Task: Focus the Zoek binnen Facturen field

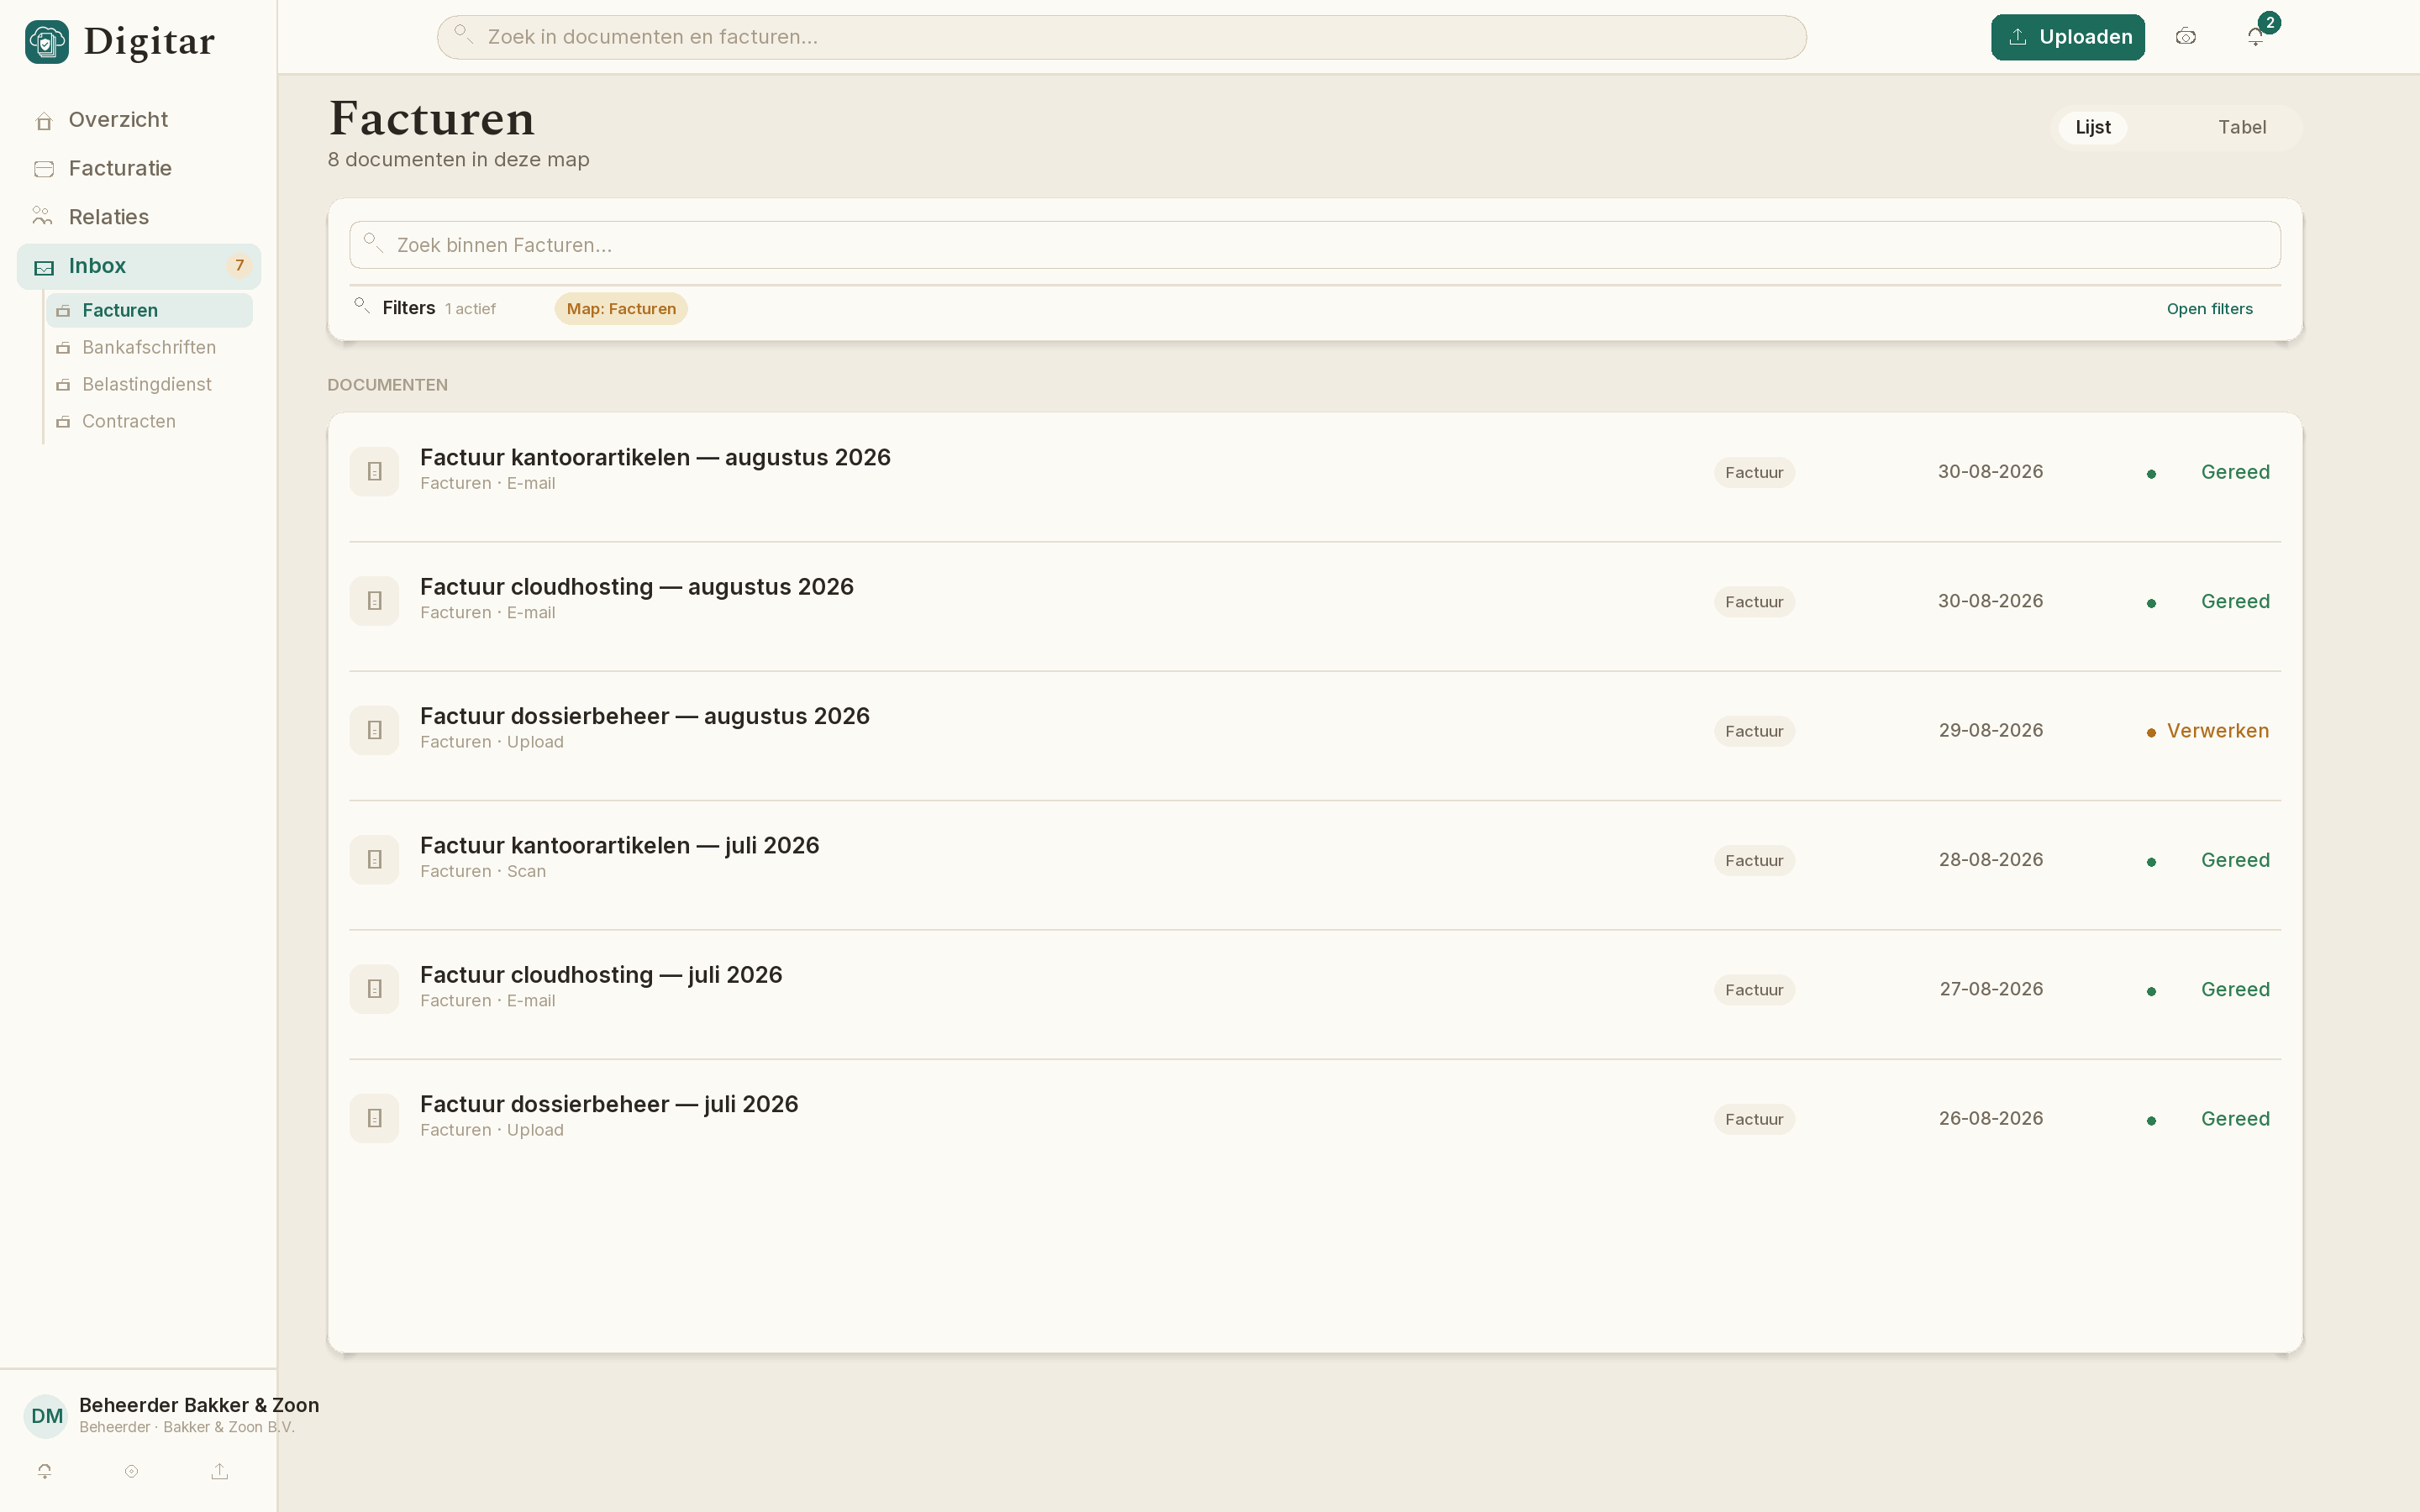Action: pos(1314,245)
